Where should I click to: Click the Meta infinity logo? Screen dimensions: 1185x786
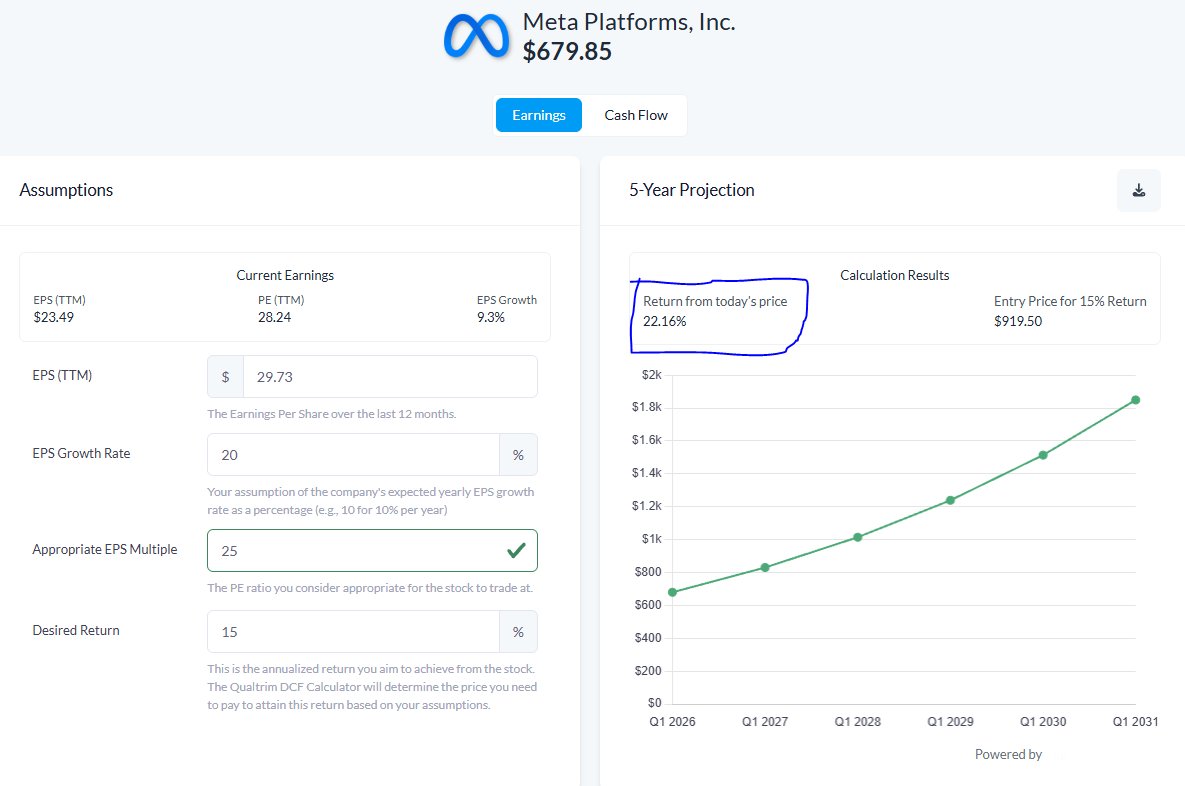coord(476,36)
